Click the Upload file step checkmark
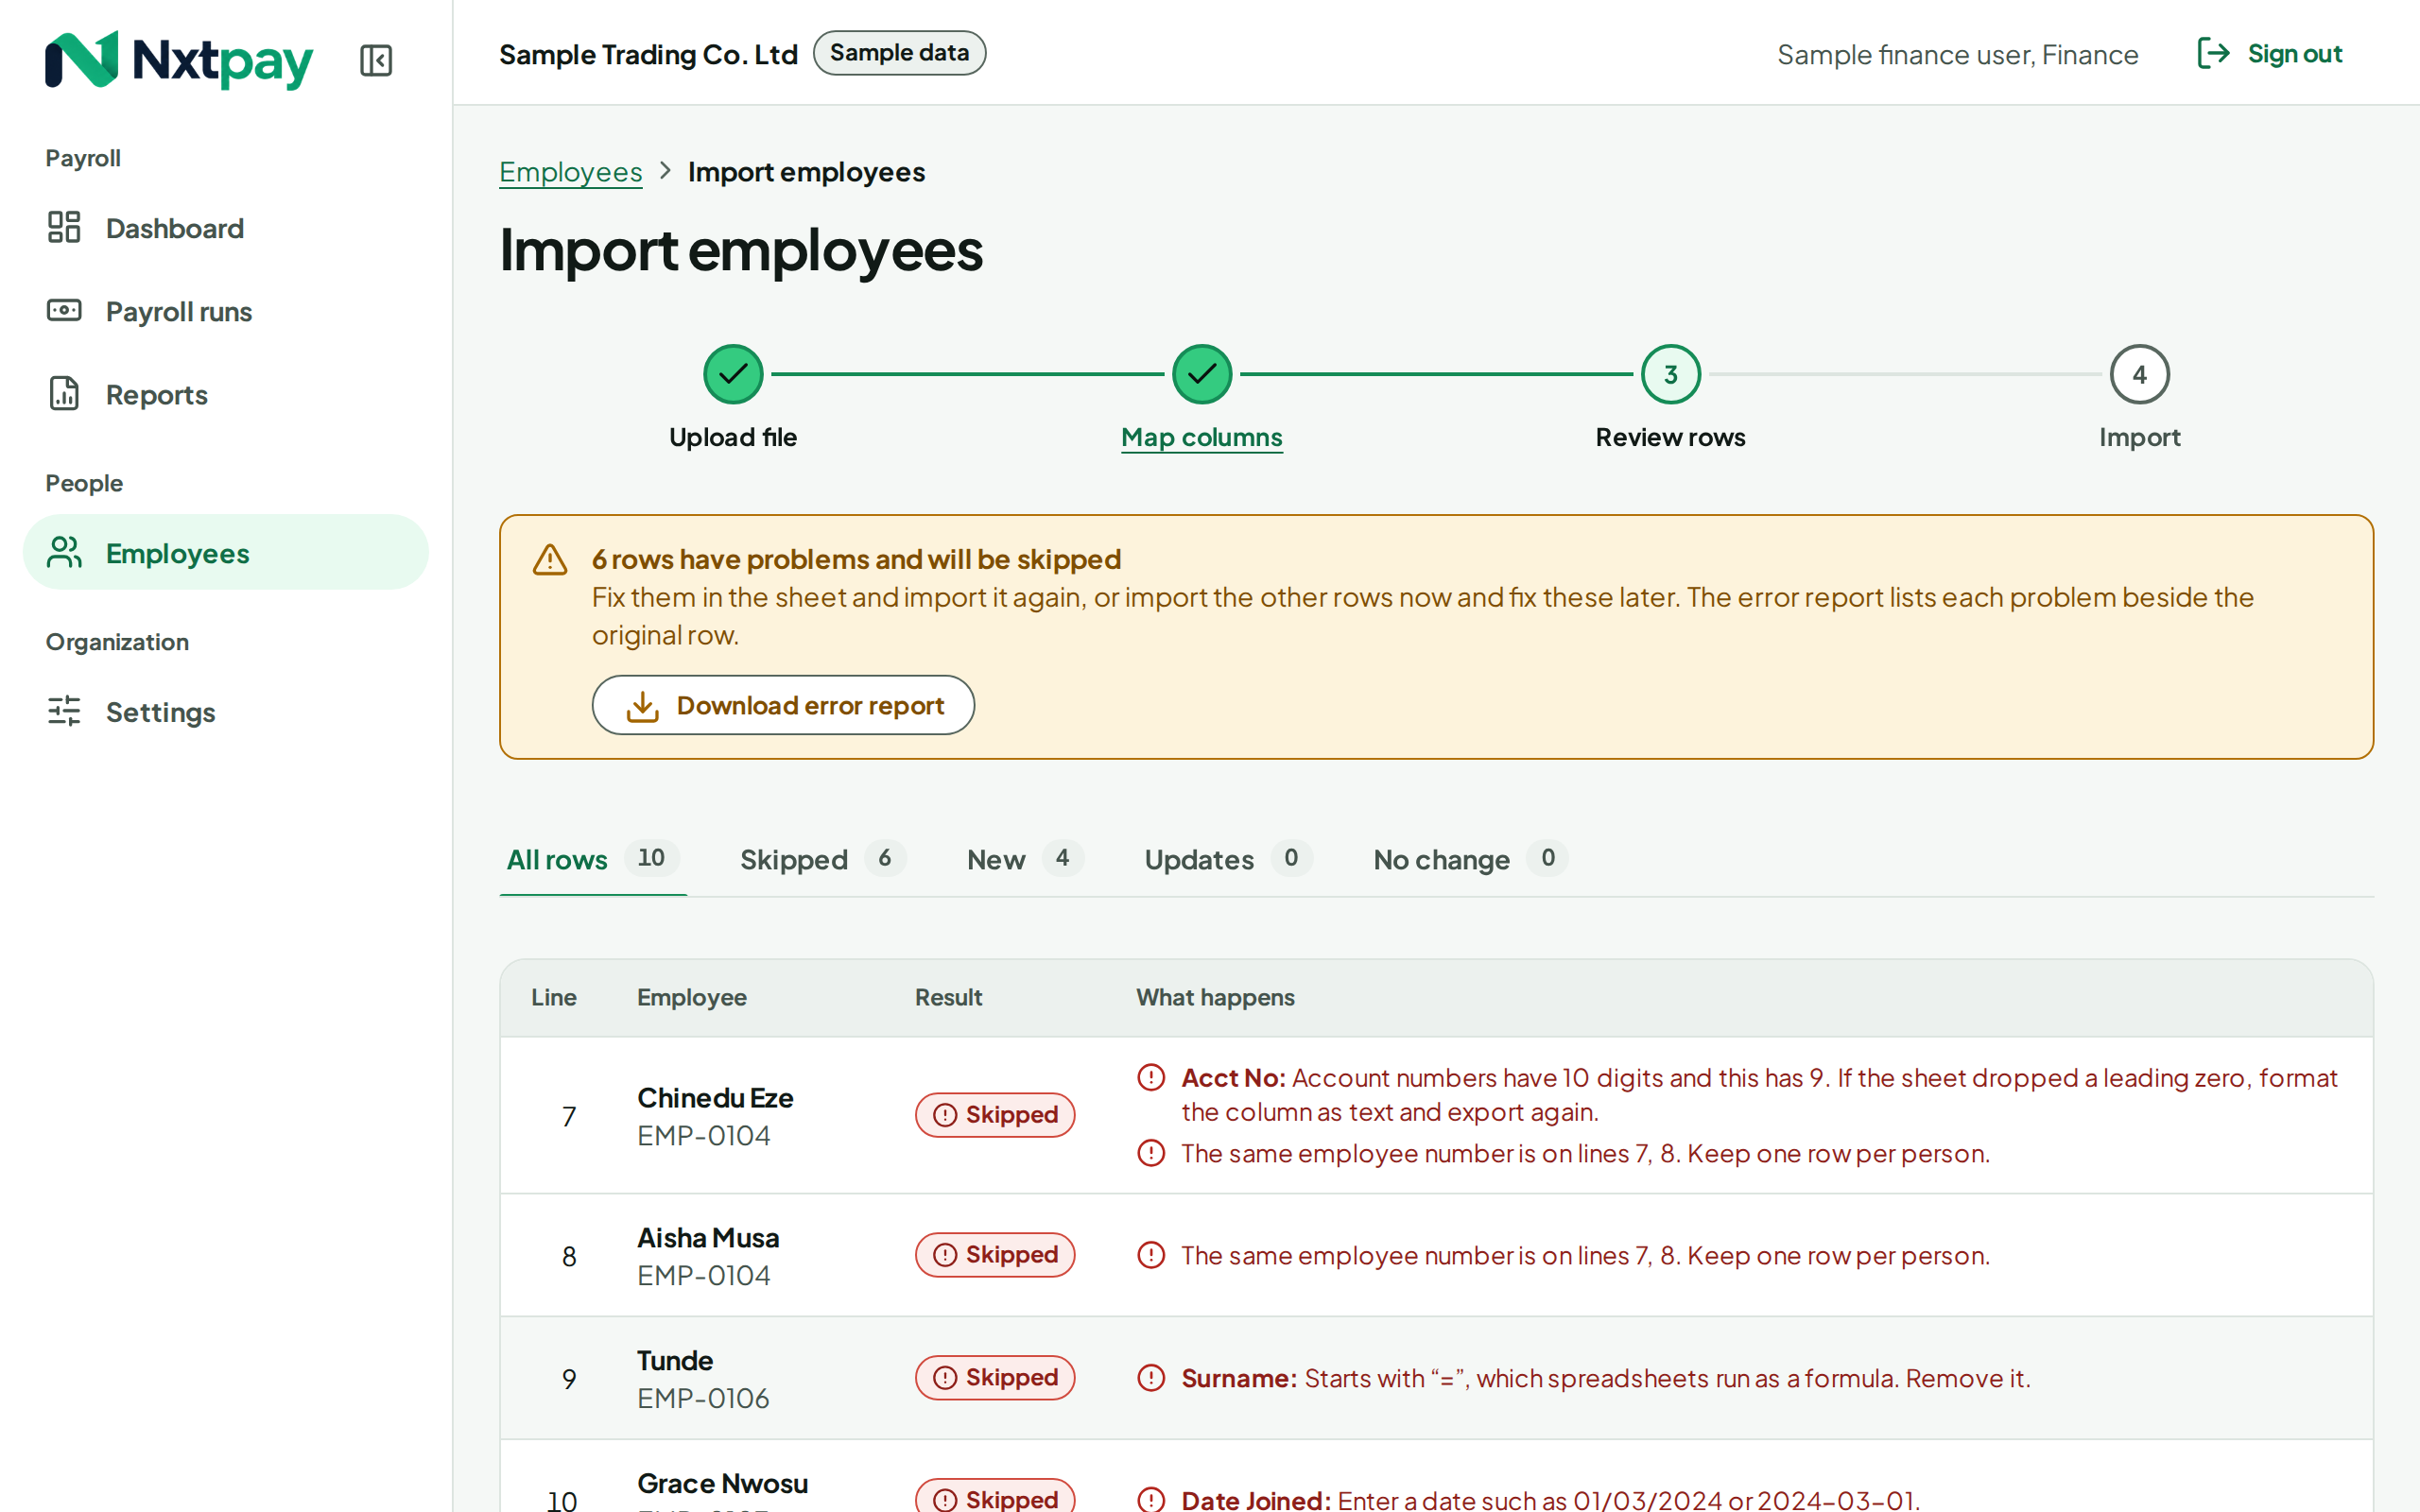This screenshot has height=1512, width=2420. coord(733,374)
